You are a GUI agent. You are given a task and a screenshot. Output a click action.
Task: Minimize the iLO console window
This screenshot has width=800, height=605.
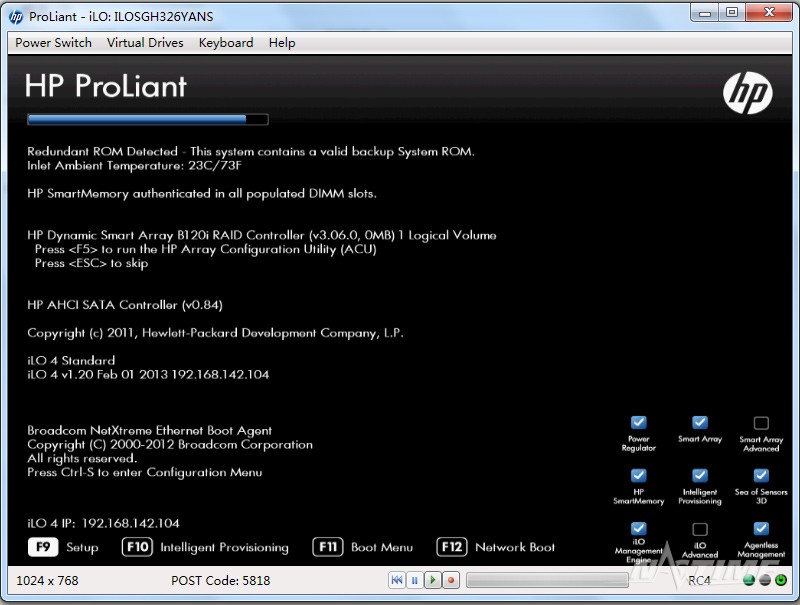click(x=705, y=13)
